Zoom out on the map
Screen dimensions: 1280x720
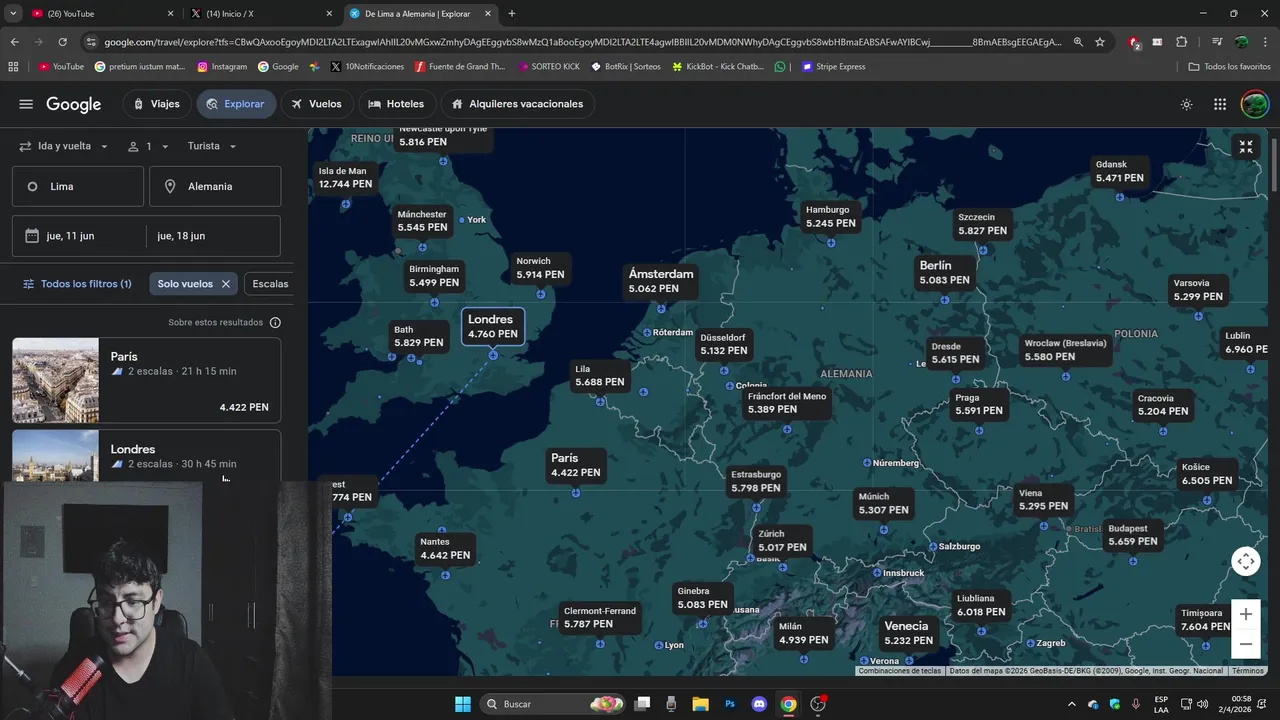click(x=1246, y=644)
